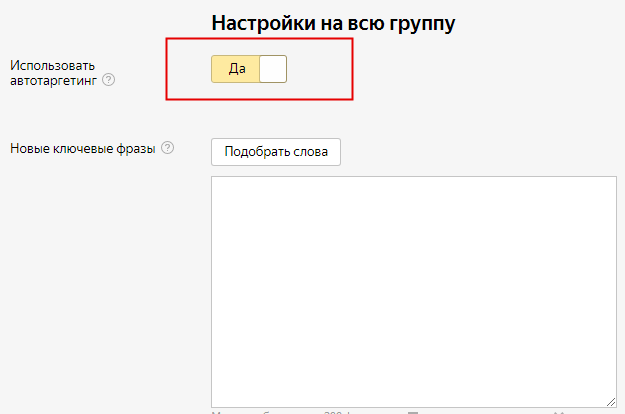Grab the resize handle of the phrases textarea
This screenshot has height=414, width=625.
[610, 400]
